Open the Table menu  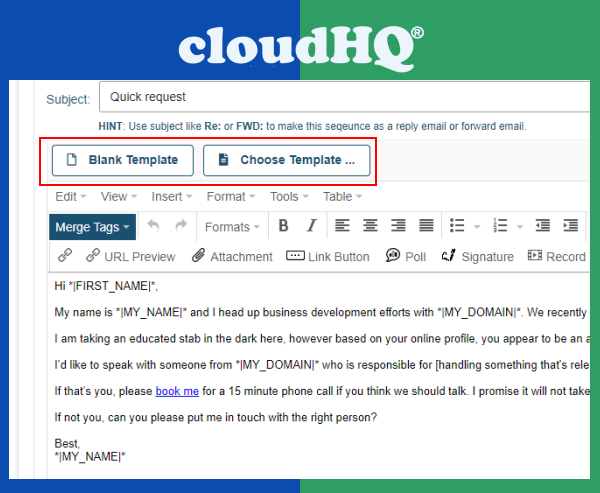click(x=342, y=196)
